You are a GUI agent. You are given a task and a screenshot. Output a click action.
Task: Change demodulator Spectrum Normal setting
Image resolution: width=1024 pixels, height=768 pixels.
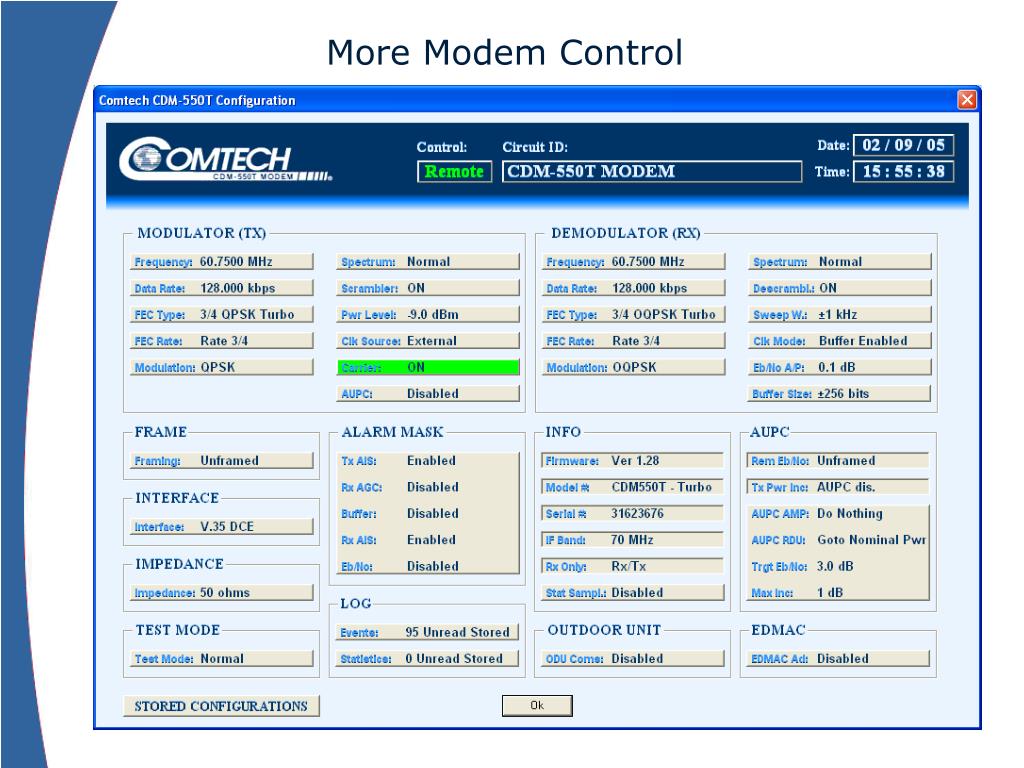click(840, 262)
